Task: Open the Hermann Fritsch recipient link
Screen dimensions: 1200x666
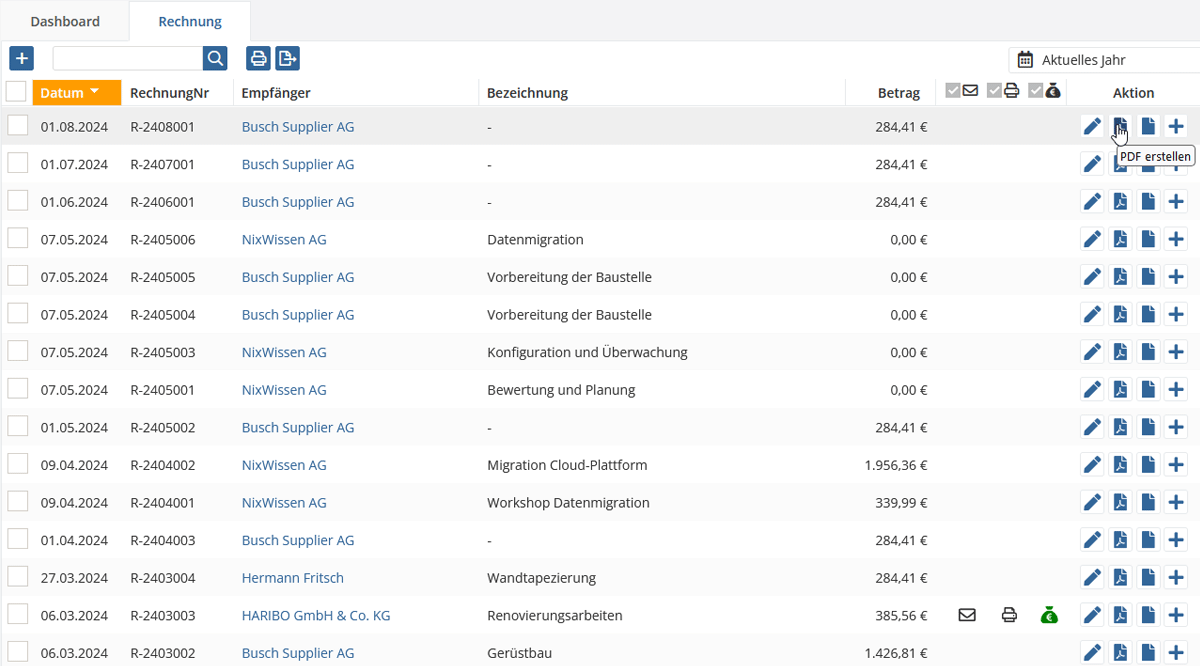Action: point(292,578)
